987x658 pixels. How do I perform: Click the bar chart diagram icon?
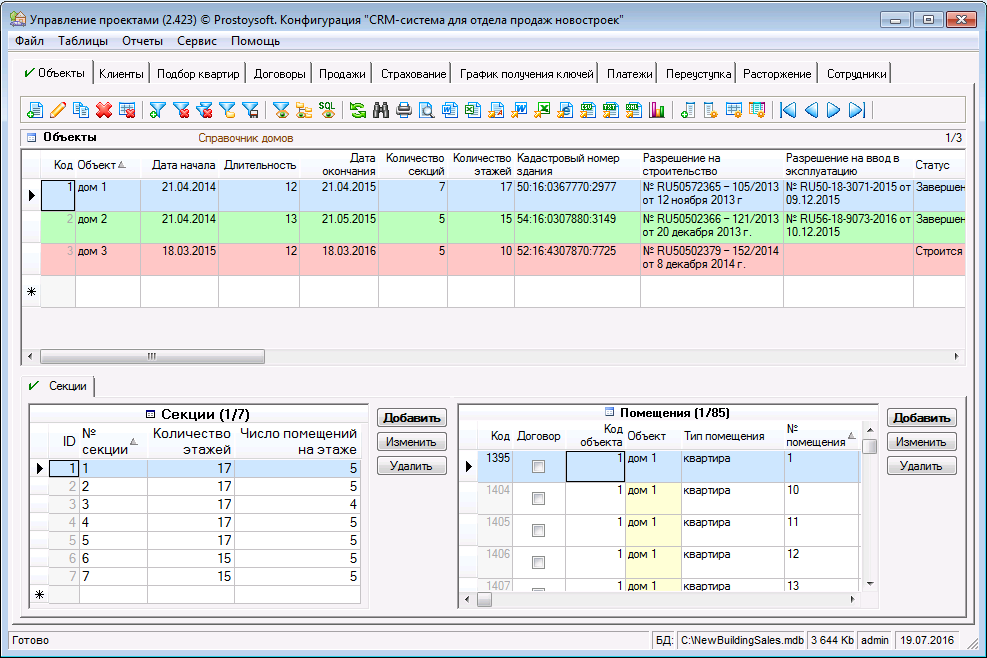pyautogui.click(x=657, y=110)
